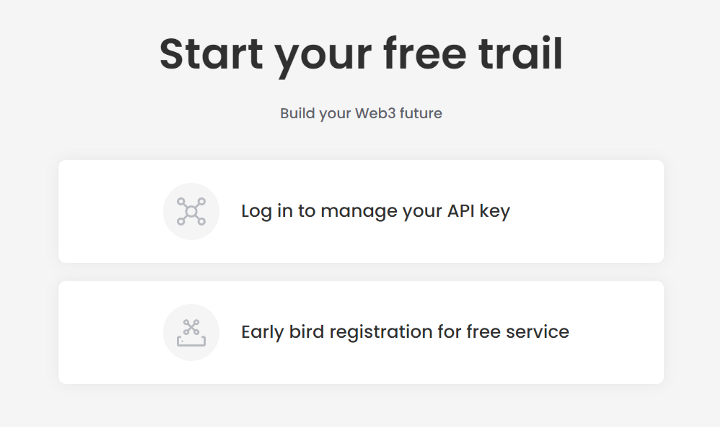This screenshot has height=427, width=720.
Task: Click the early bird registration tray icon
Action: tap(191, 332)
